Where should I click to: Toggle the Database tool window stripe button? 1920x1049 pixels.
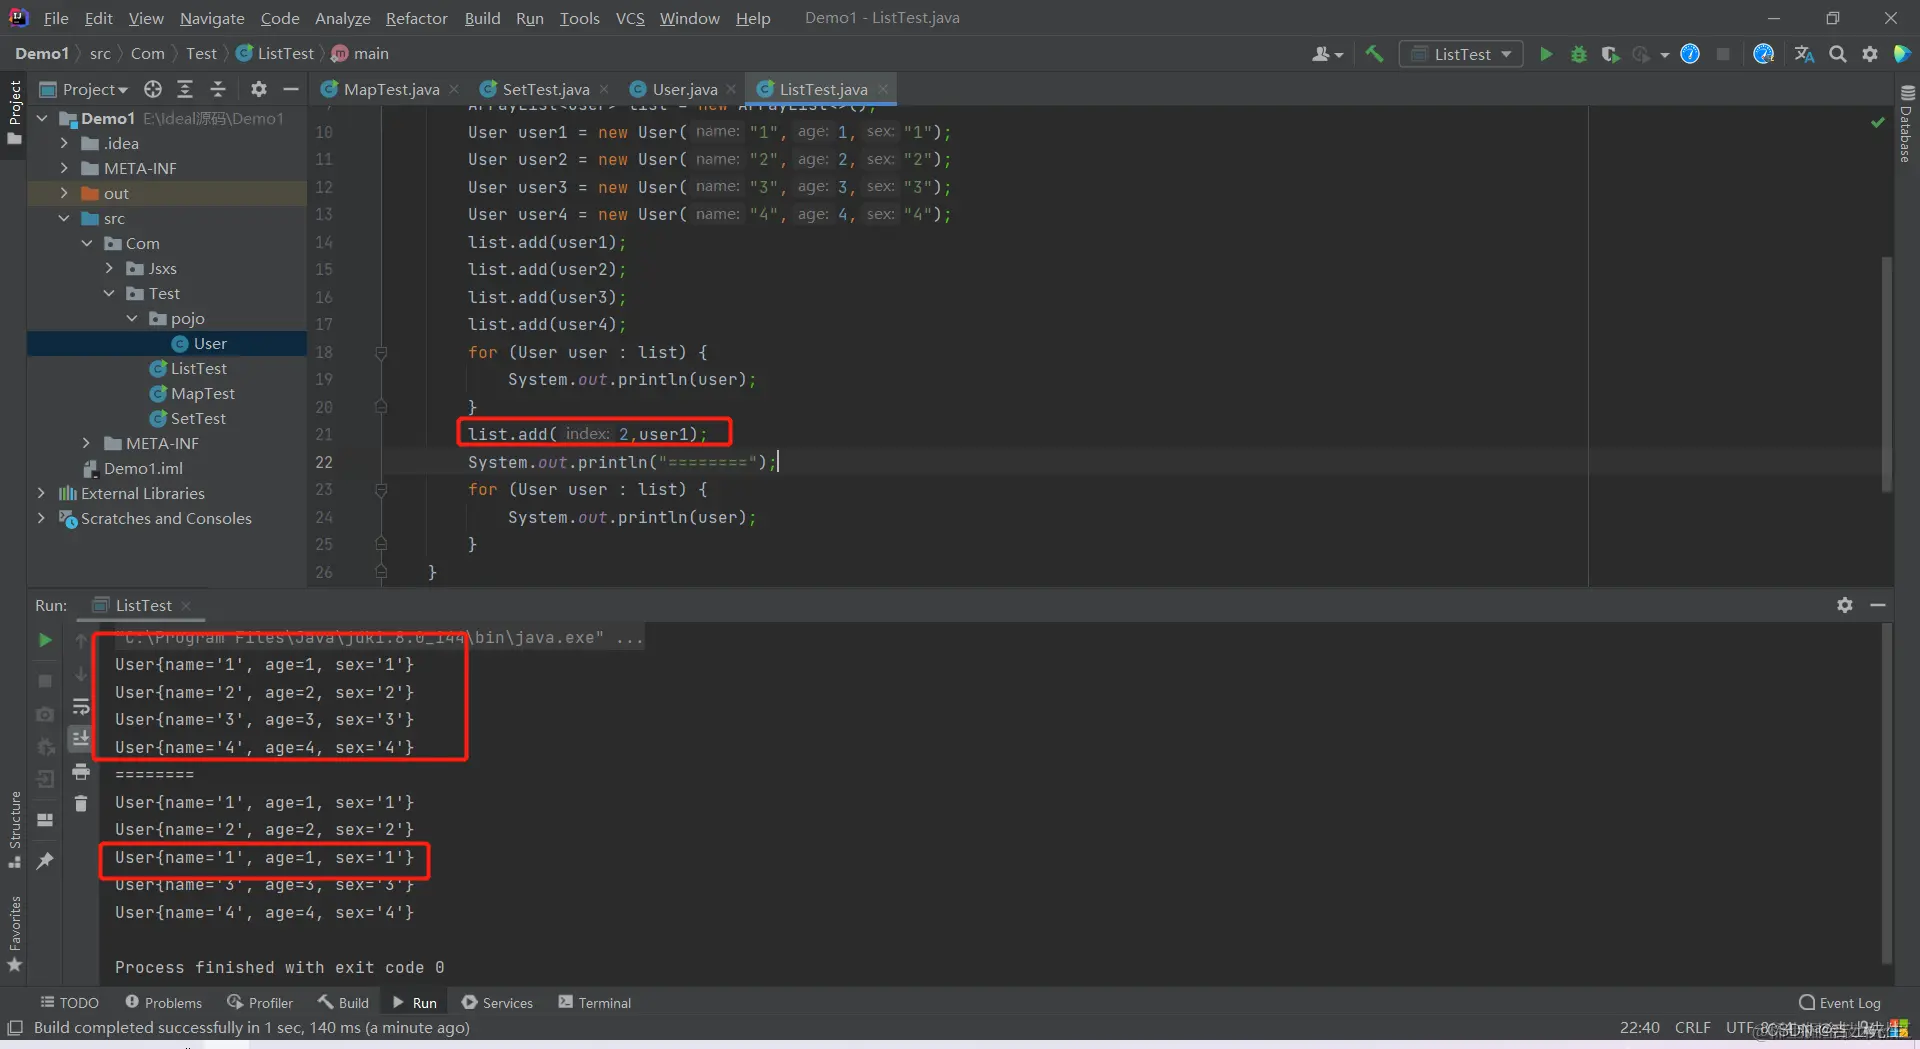[1906, 123]
